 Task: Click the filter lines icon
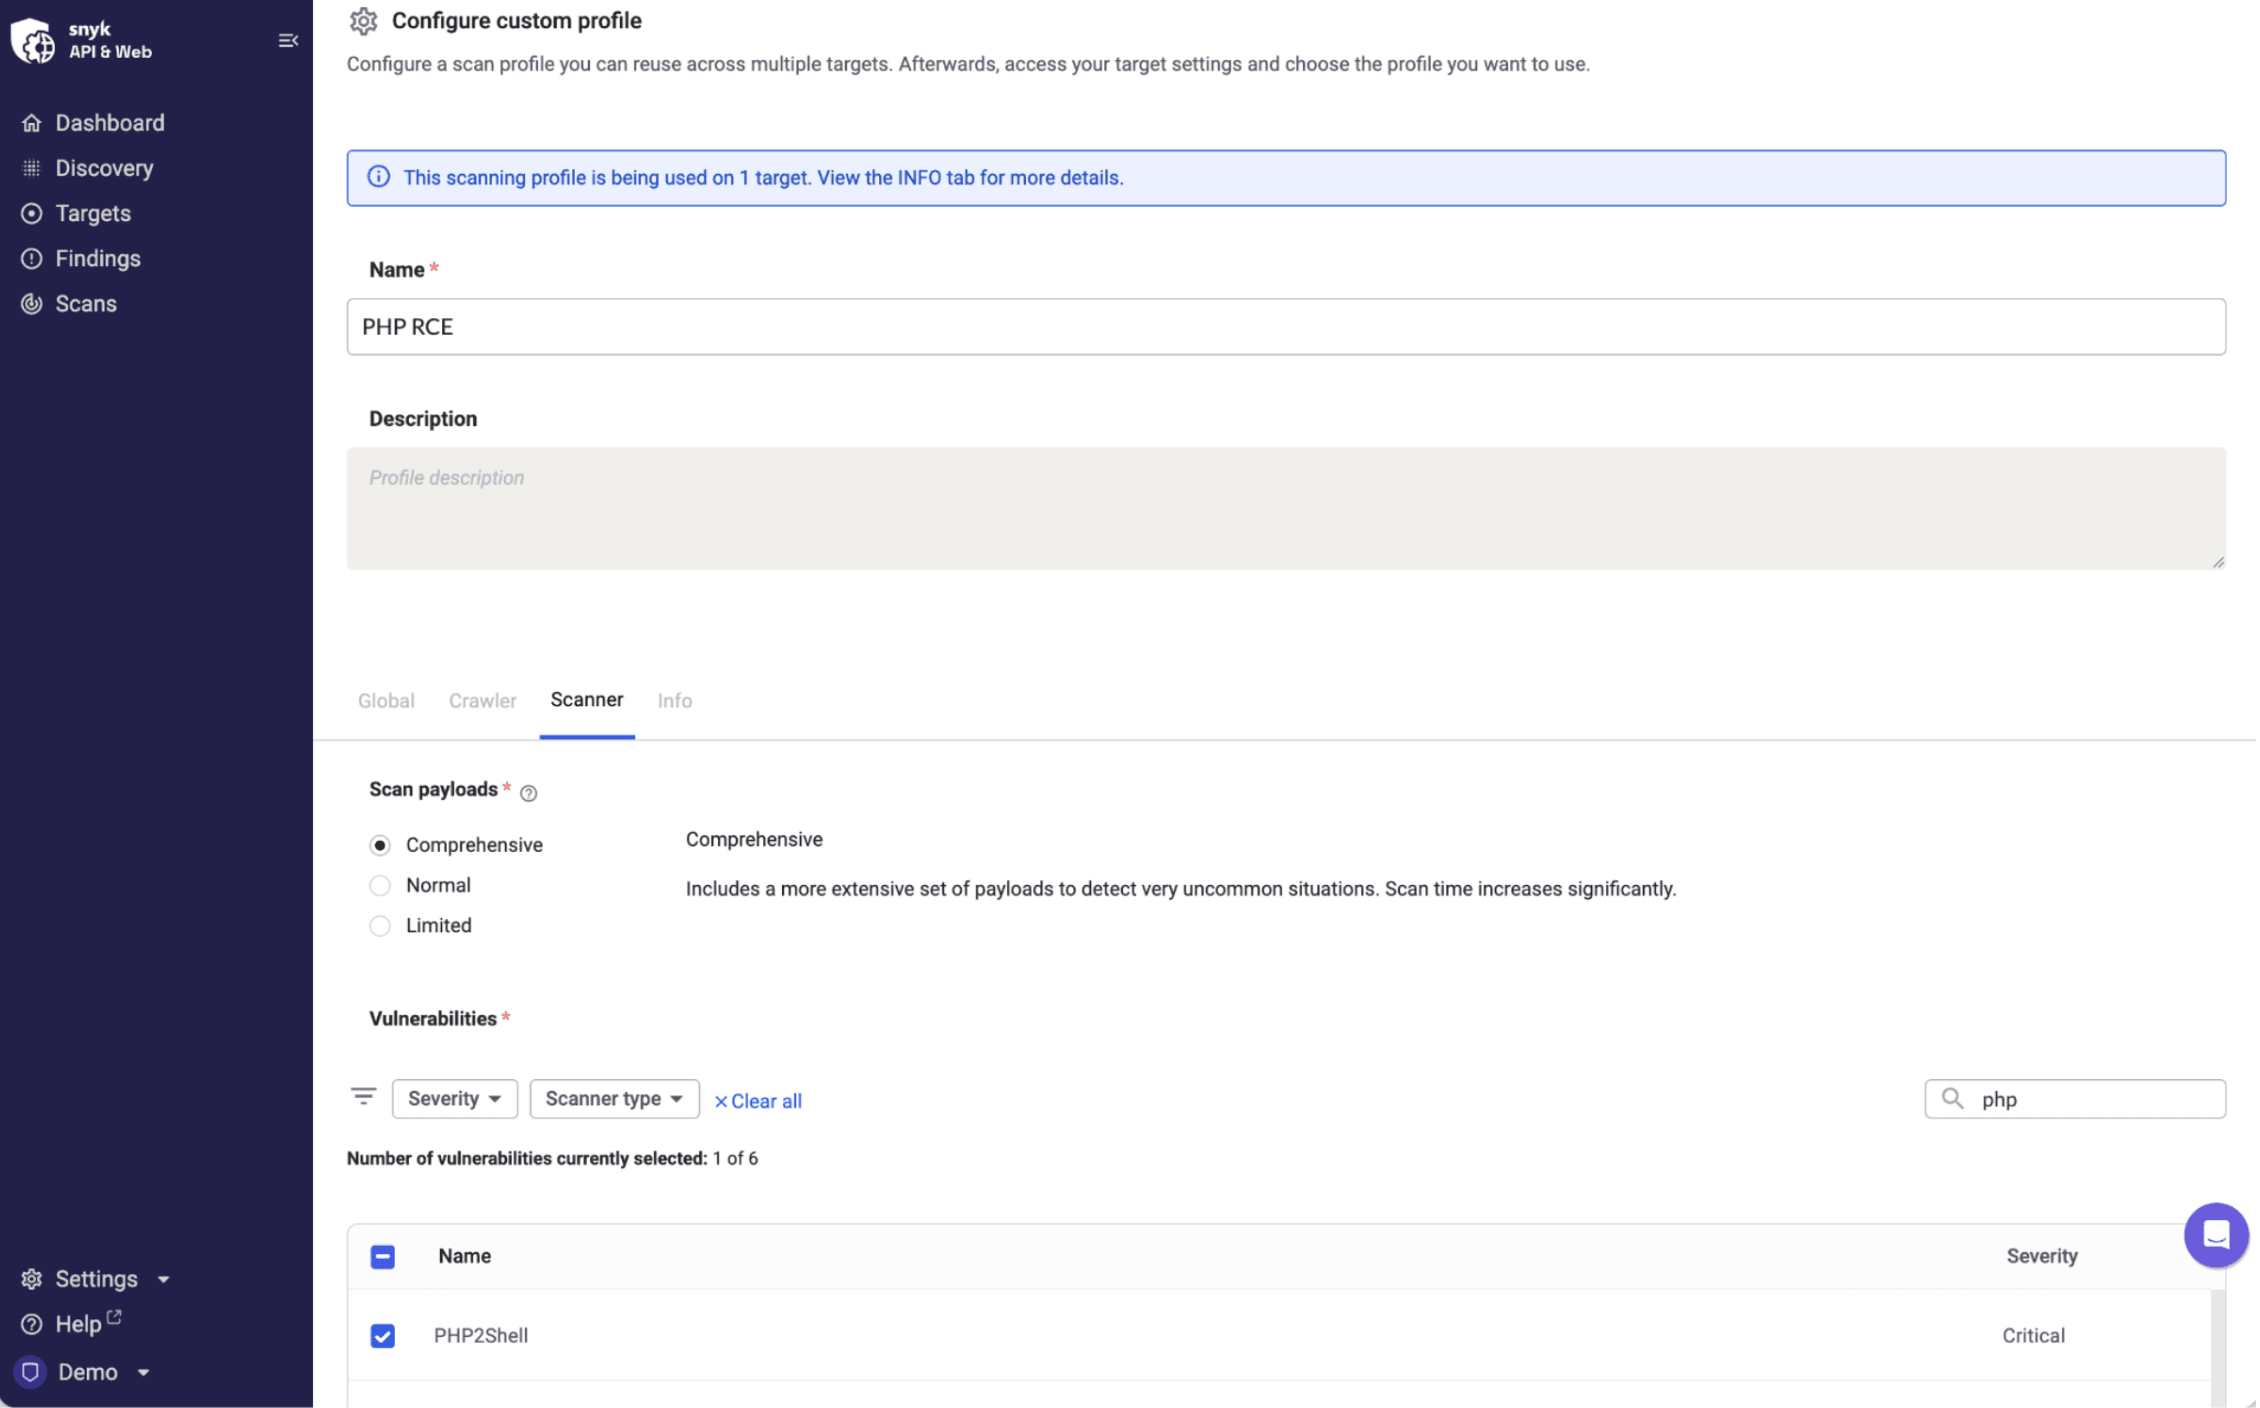pos(363,1097)
